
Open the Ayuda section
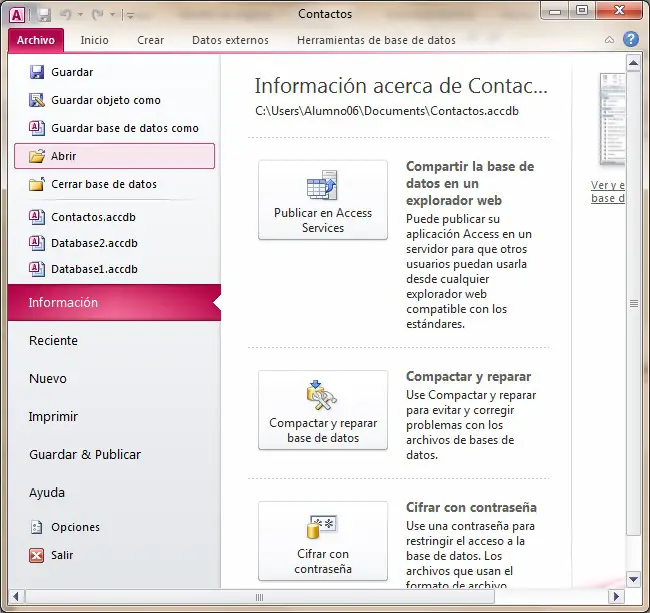(x=47, y=493)
